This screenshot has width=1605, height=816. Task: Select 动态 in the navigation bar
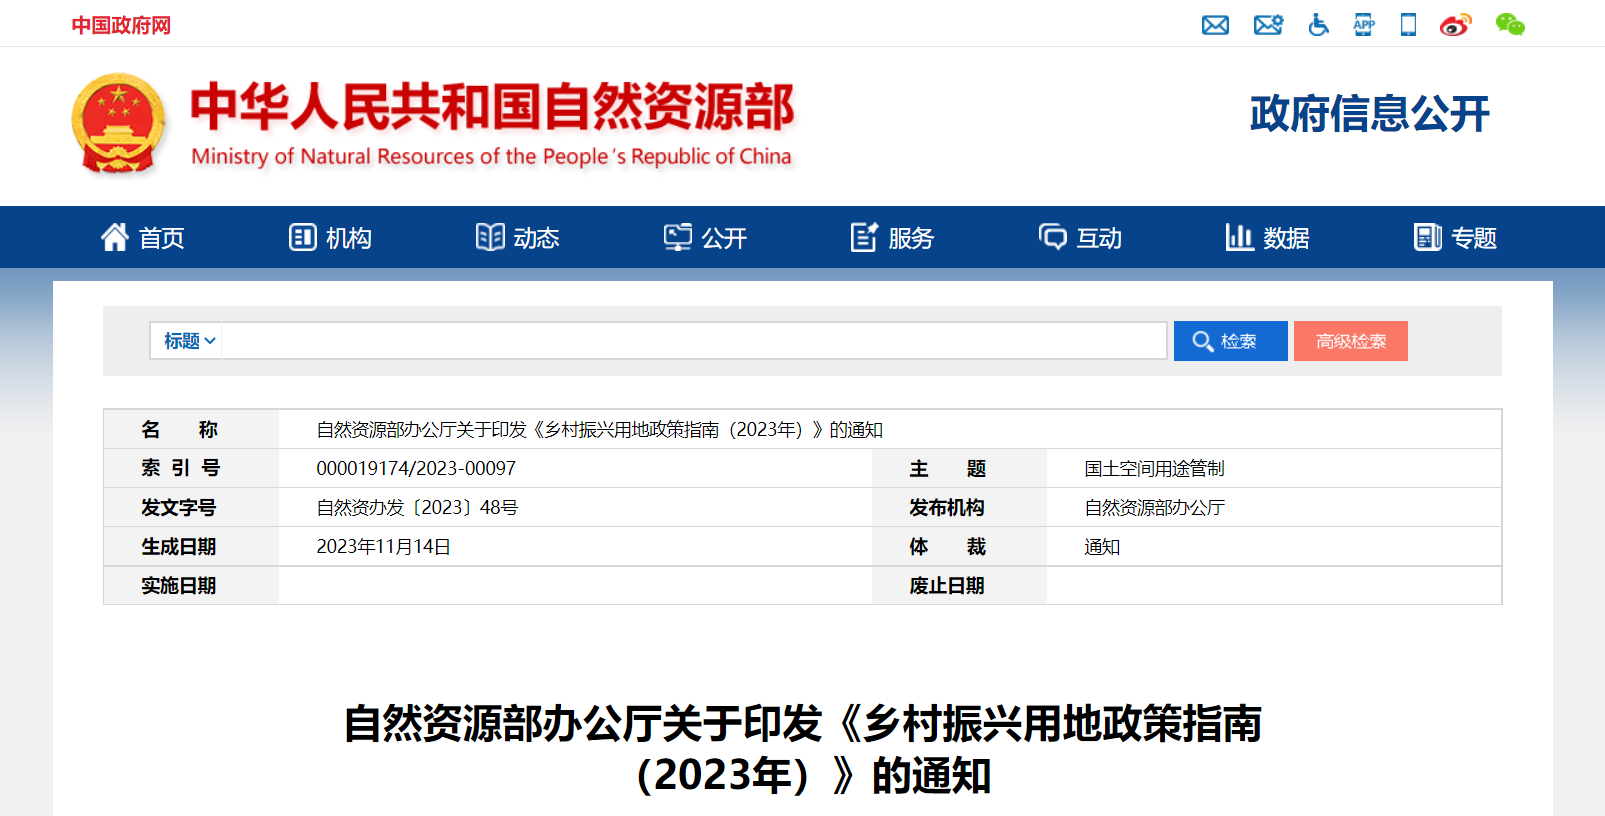(517, 238)
